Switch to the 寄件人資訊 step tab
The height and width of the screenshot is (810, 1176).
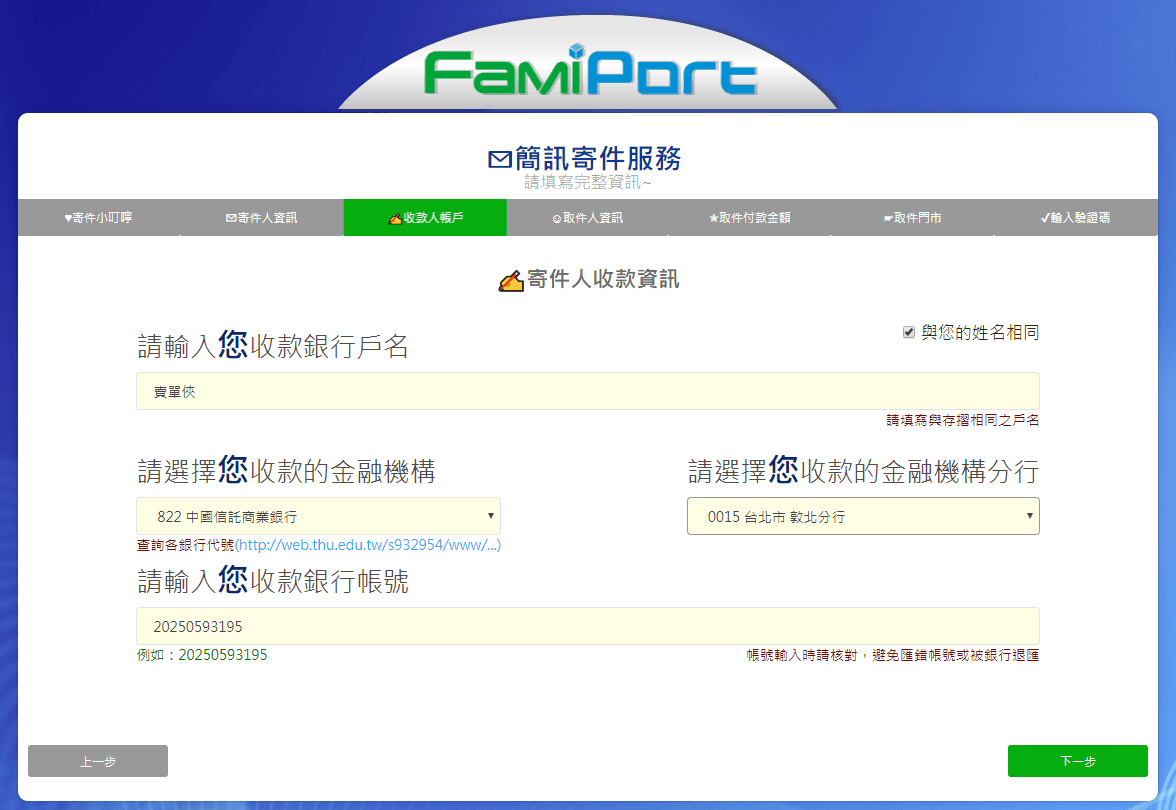click(x=262, y=218)
